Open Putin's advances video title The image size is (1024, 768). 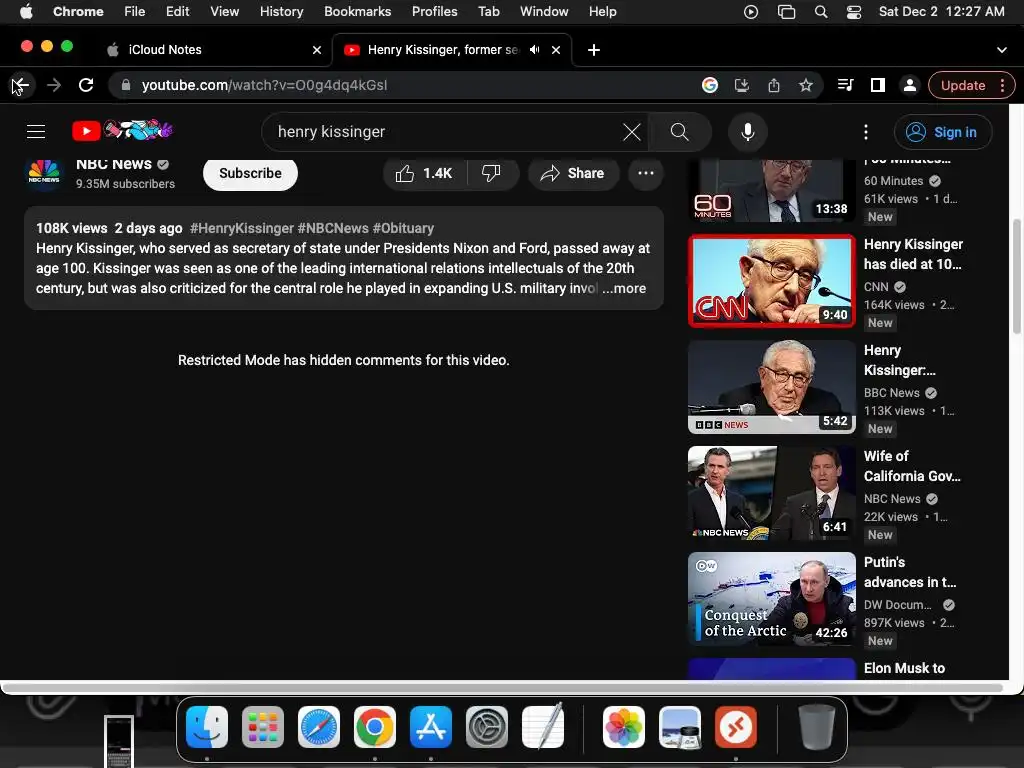(x=910, y=572)
